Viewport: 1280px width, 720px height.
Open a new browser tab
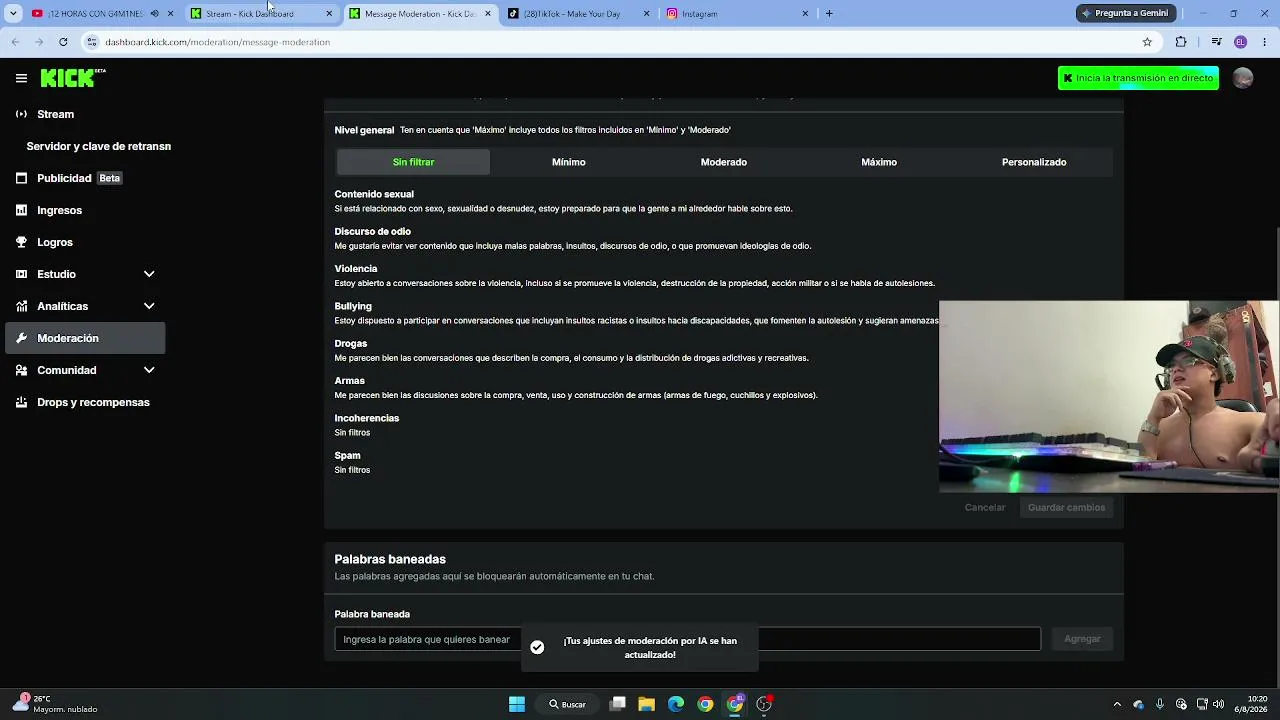(829, 14)
